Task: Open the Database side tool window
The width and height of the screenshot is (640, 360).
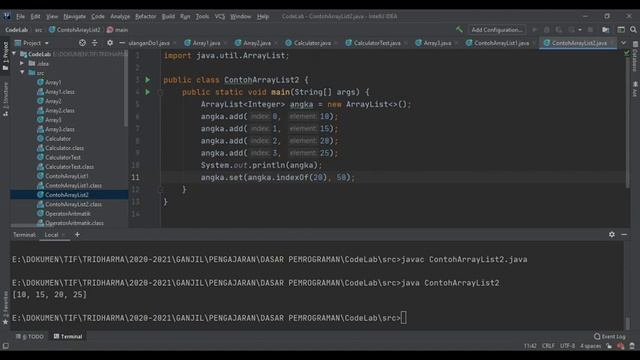Action: point(635,57)
